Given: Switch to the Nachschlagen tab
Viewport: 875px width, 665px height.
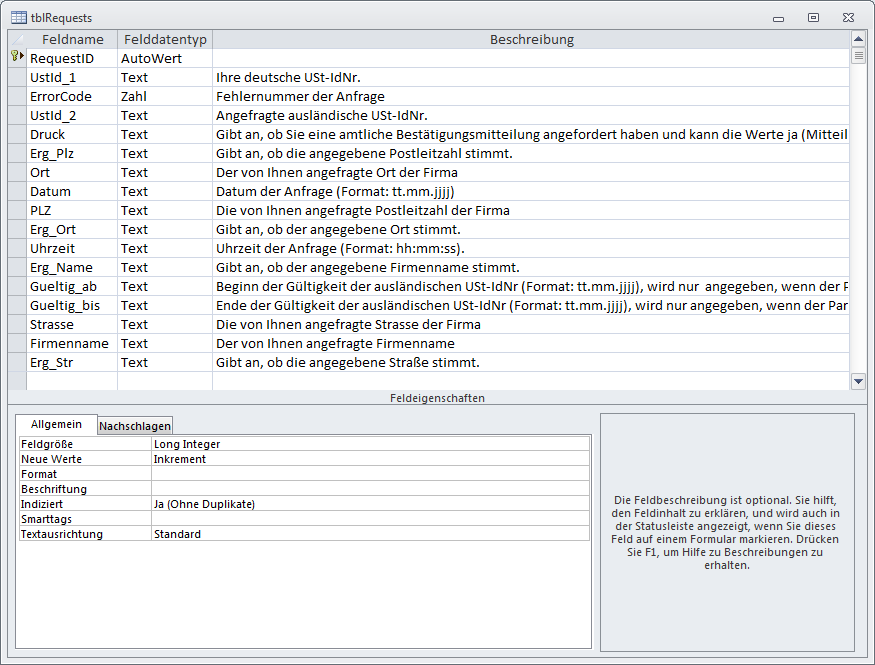Looking at the screenshot, I should [x=135, y=426].
